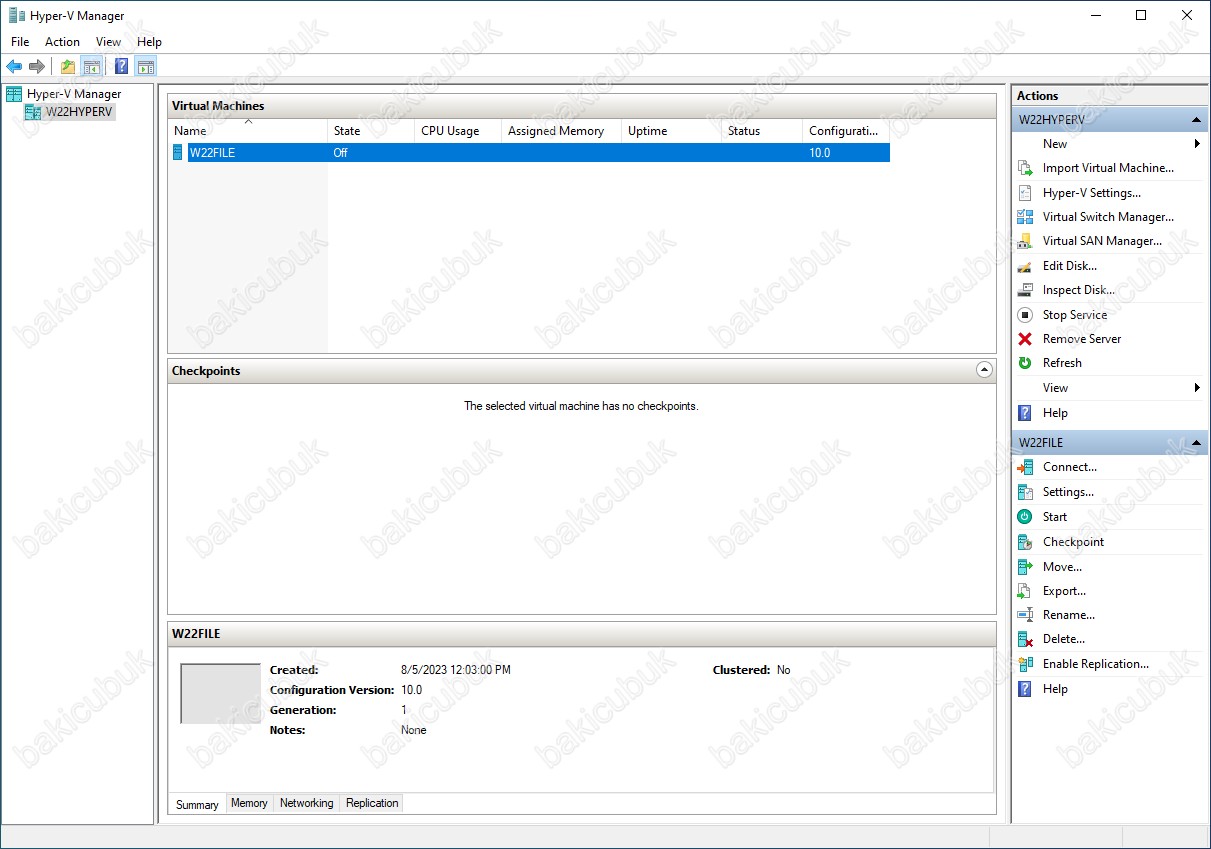The height and width of the screenshot is (849, 1211).
Task: Rename the W22FILE virtual machine
Action: click(1068, 615)
